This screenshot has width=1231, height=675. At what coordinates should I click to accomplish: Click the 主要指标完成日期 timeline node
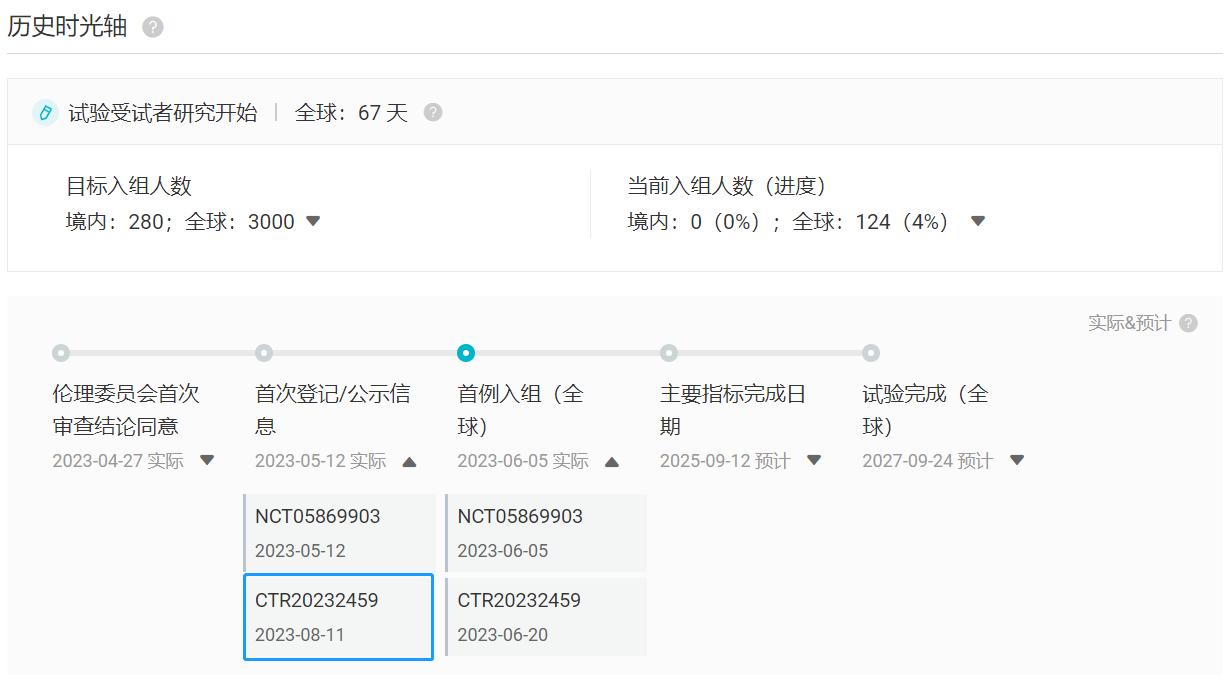tap(669, 353)
